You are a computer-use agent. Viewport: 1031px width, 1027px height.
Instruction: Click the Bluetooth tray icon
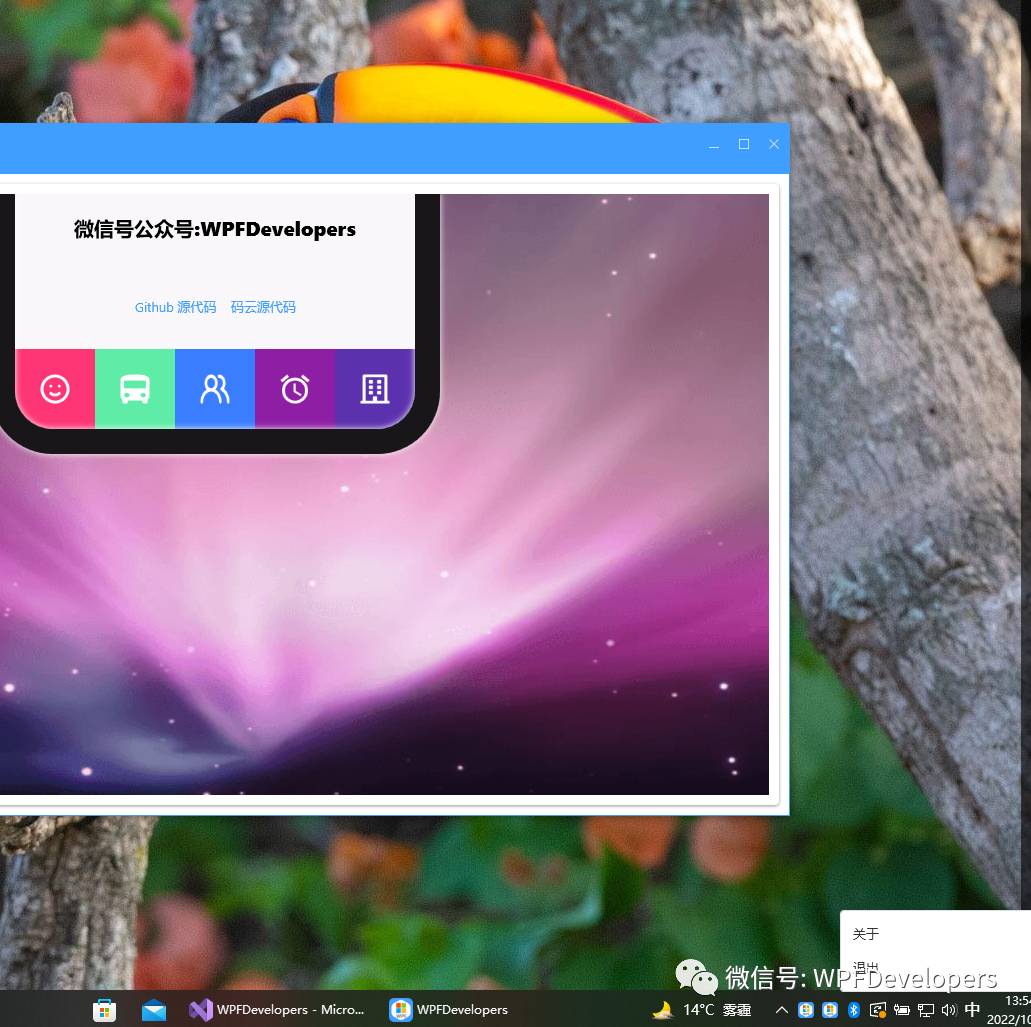pyautogui.click(x=854, y=1010)
